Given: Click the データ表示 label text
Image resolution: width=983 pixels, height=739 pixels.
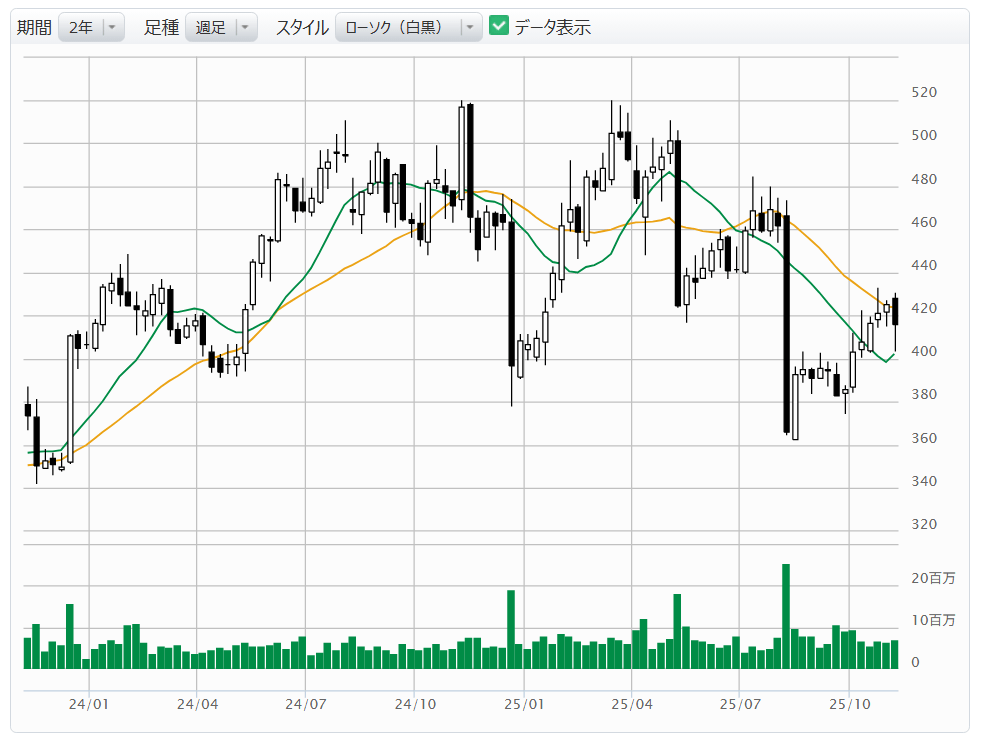Looking at the screenshot, I should tap(553, 28).
